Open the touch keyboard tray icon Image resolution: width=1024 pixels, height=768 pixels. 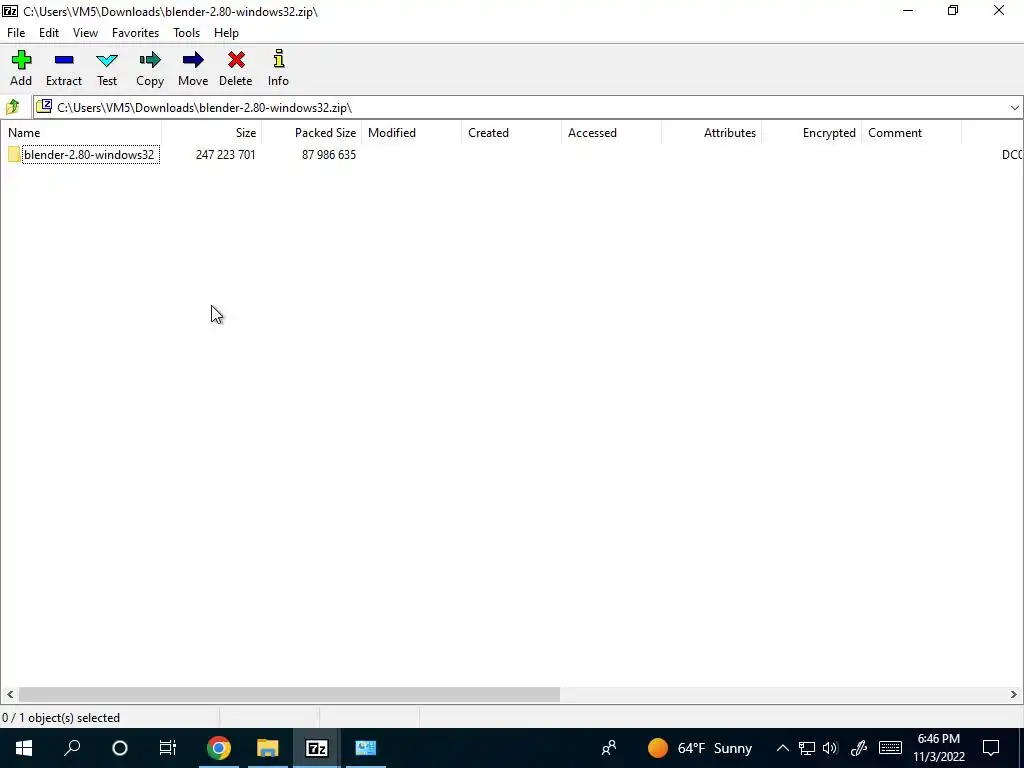(890, 748)
